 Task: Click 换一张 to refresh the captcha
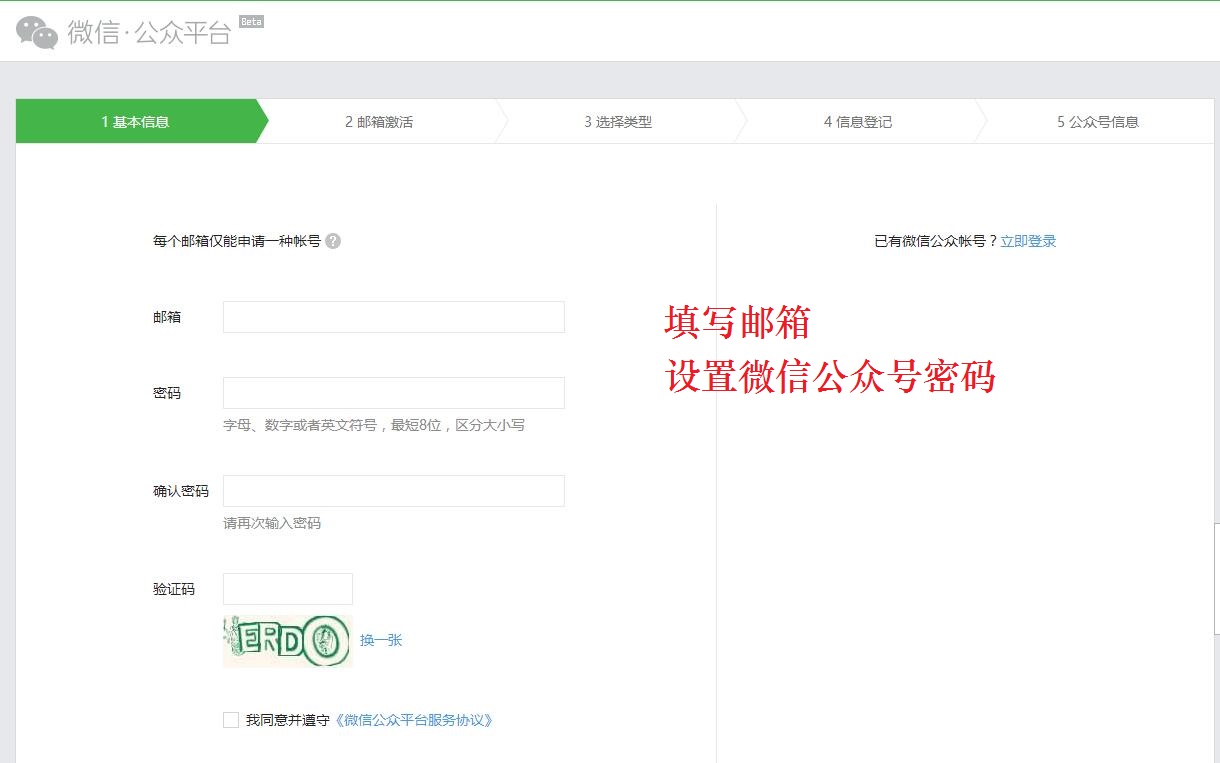(x=381, y=640)
